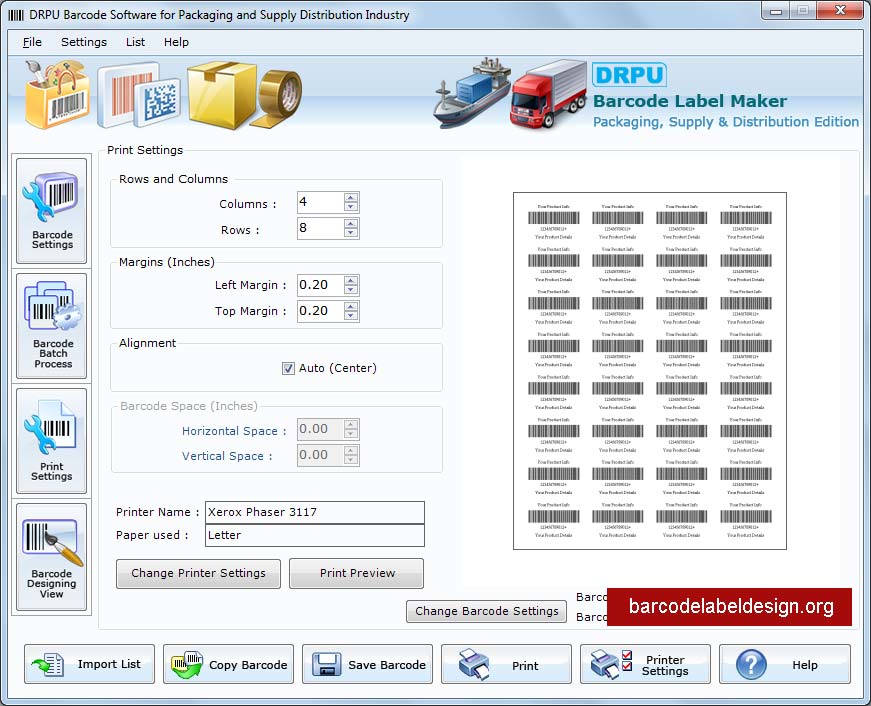The image size is (871, 706).
Task: Click the shopping bag barcode header icon
Action: [57, 94]
